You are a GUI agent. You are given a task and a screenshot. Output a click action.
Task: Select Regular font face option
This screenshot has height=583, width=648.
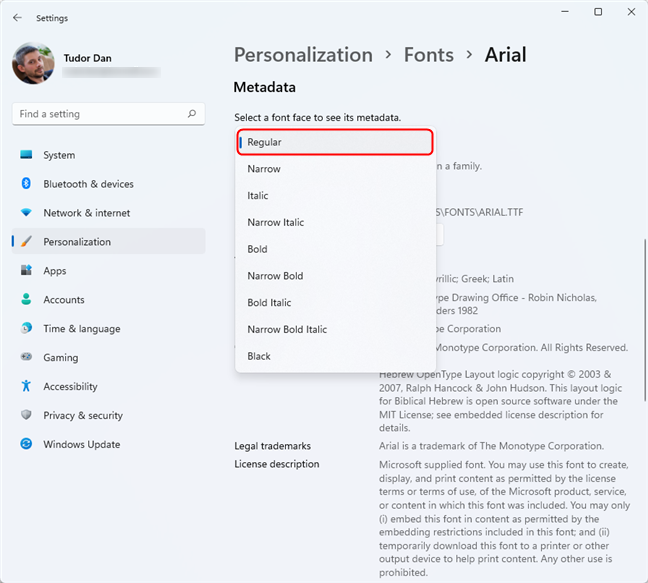[x=335, y=142]
